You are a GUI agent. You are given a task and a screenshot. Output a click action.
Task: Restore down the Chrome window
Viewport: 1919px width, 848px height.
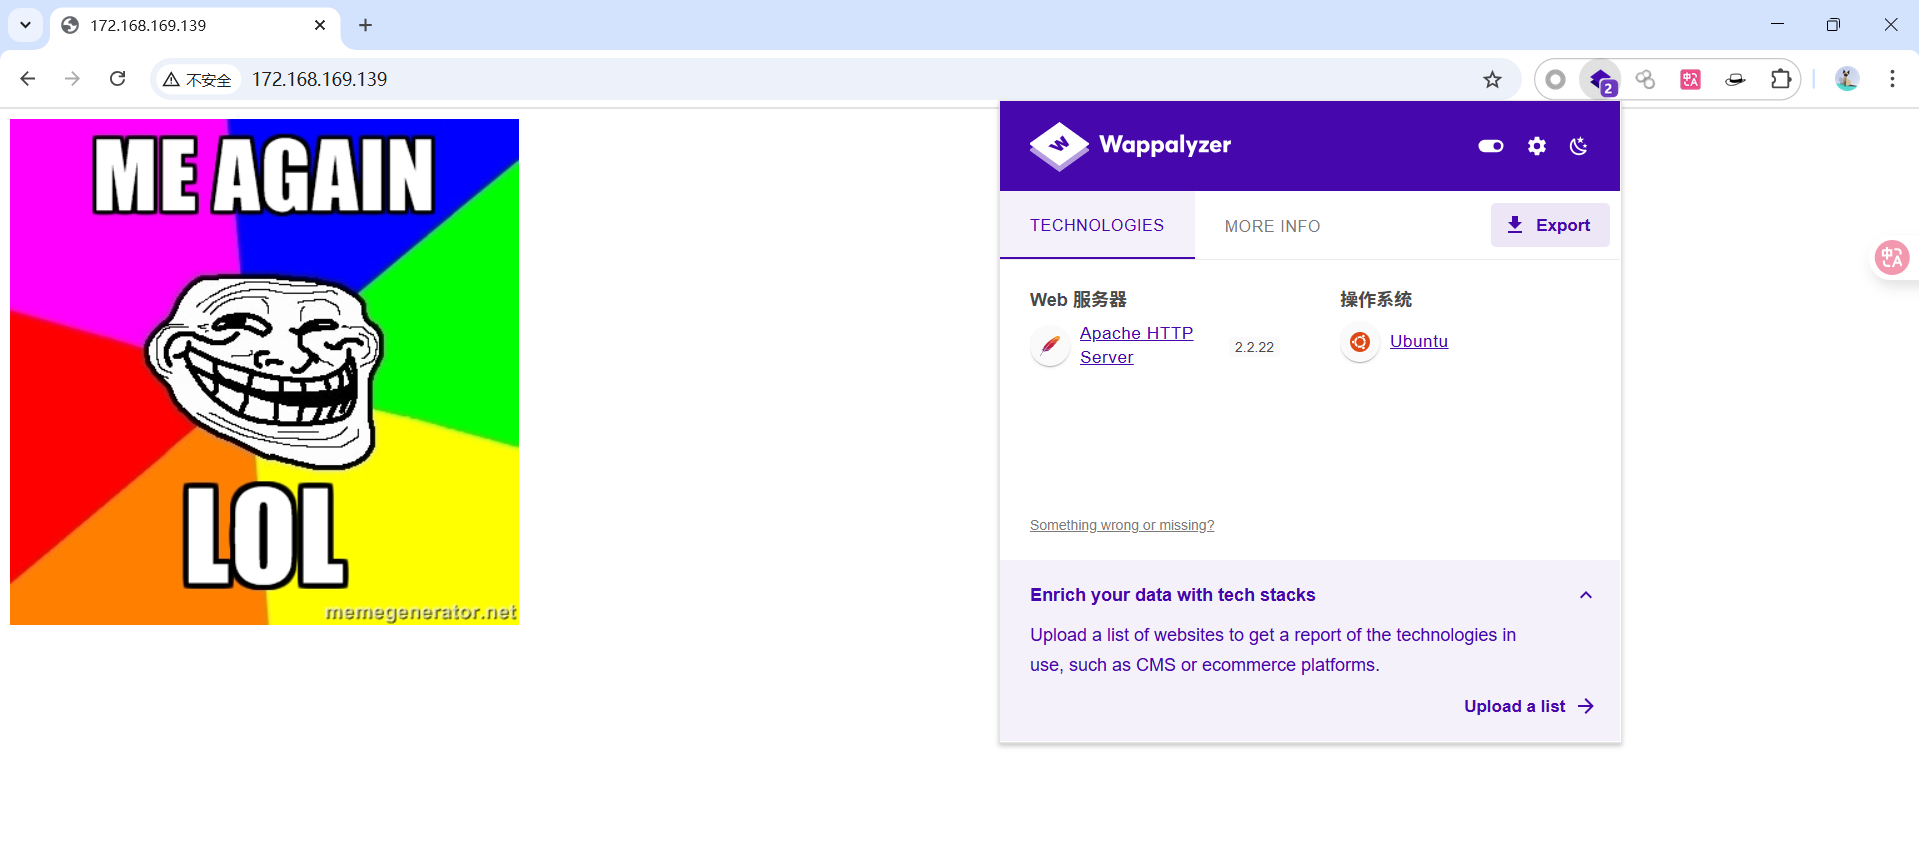pyautogui.click(x=1833, y=25)
